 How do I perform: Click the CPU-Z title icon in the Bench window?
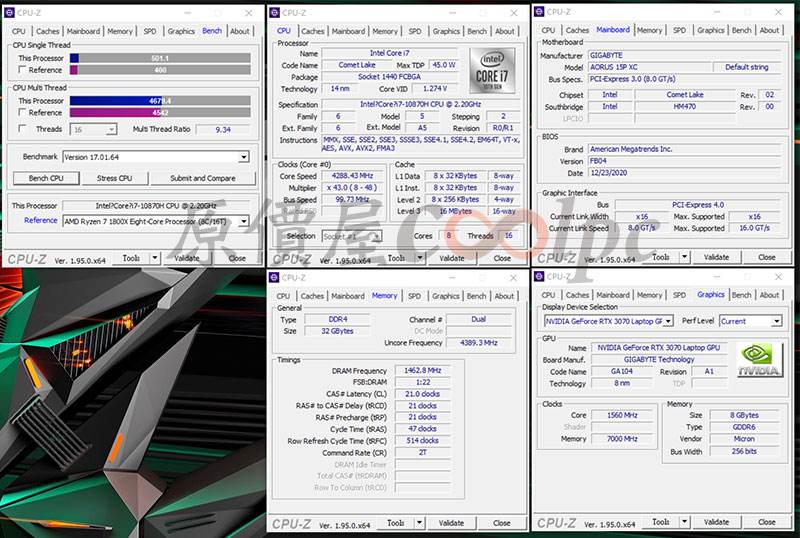[9, 13]
